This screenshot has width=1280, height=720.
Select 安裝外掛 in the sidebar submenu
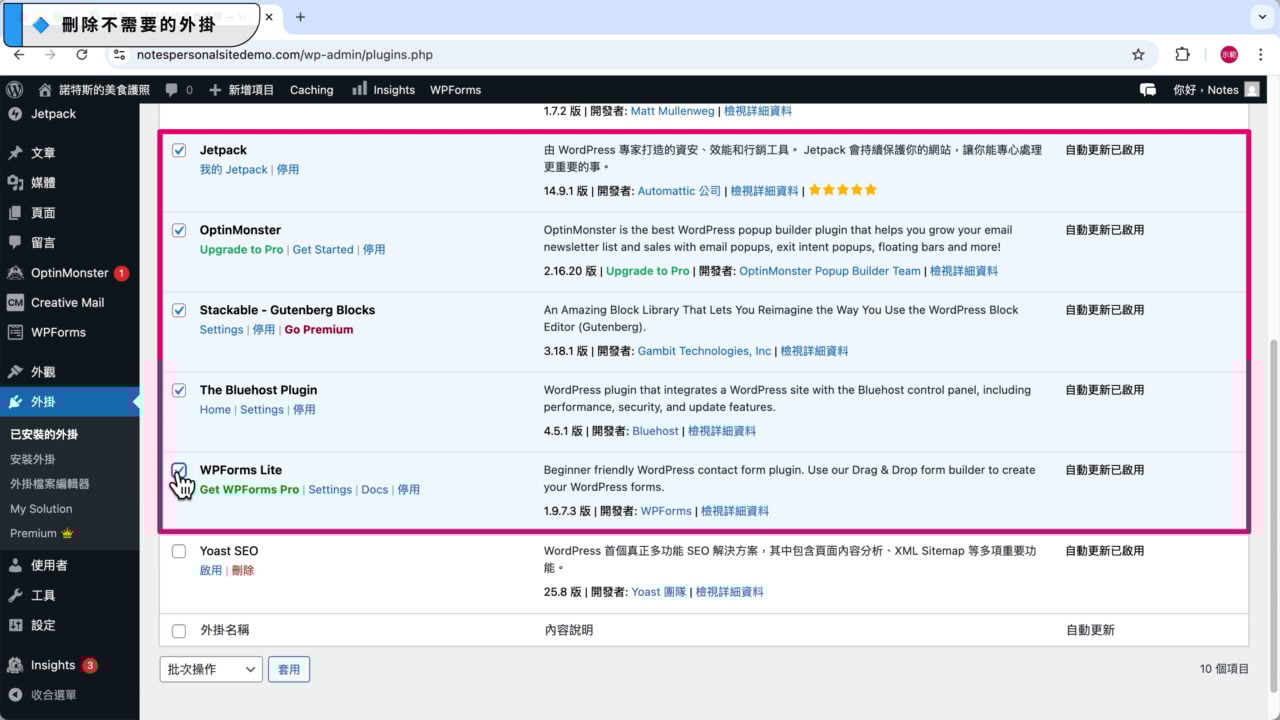tap(33, 459)
